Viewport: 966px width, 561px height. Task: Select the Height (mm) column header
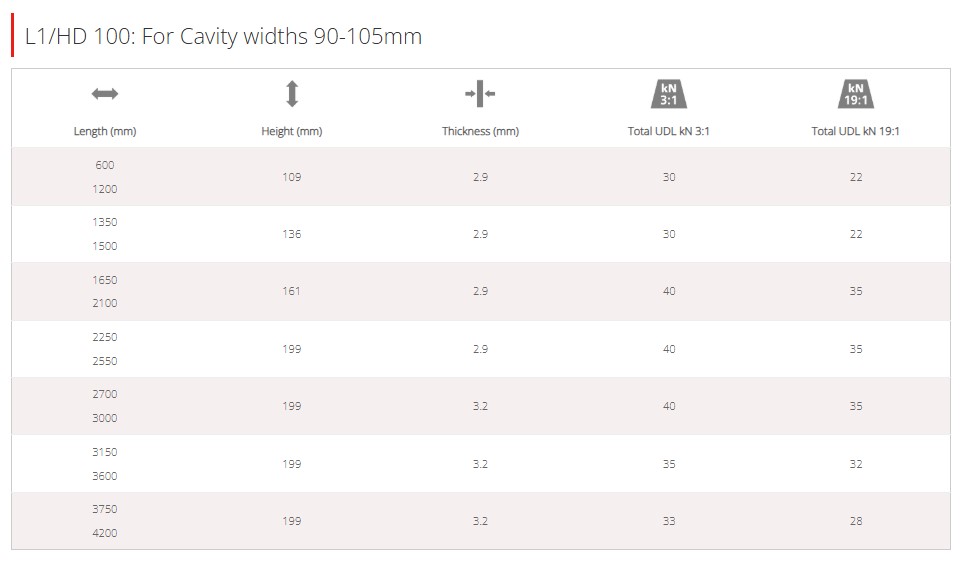(x=292, y=131)
